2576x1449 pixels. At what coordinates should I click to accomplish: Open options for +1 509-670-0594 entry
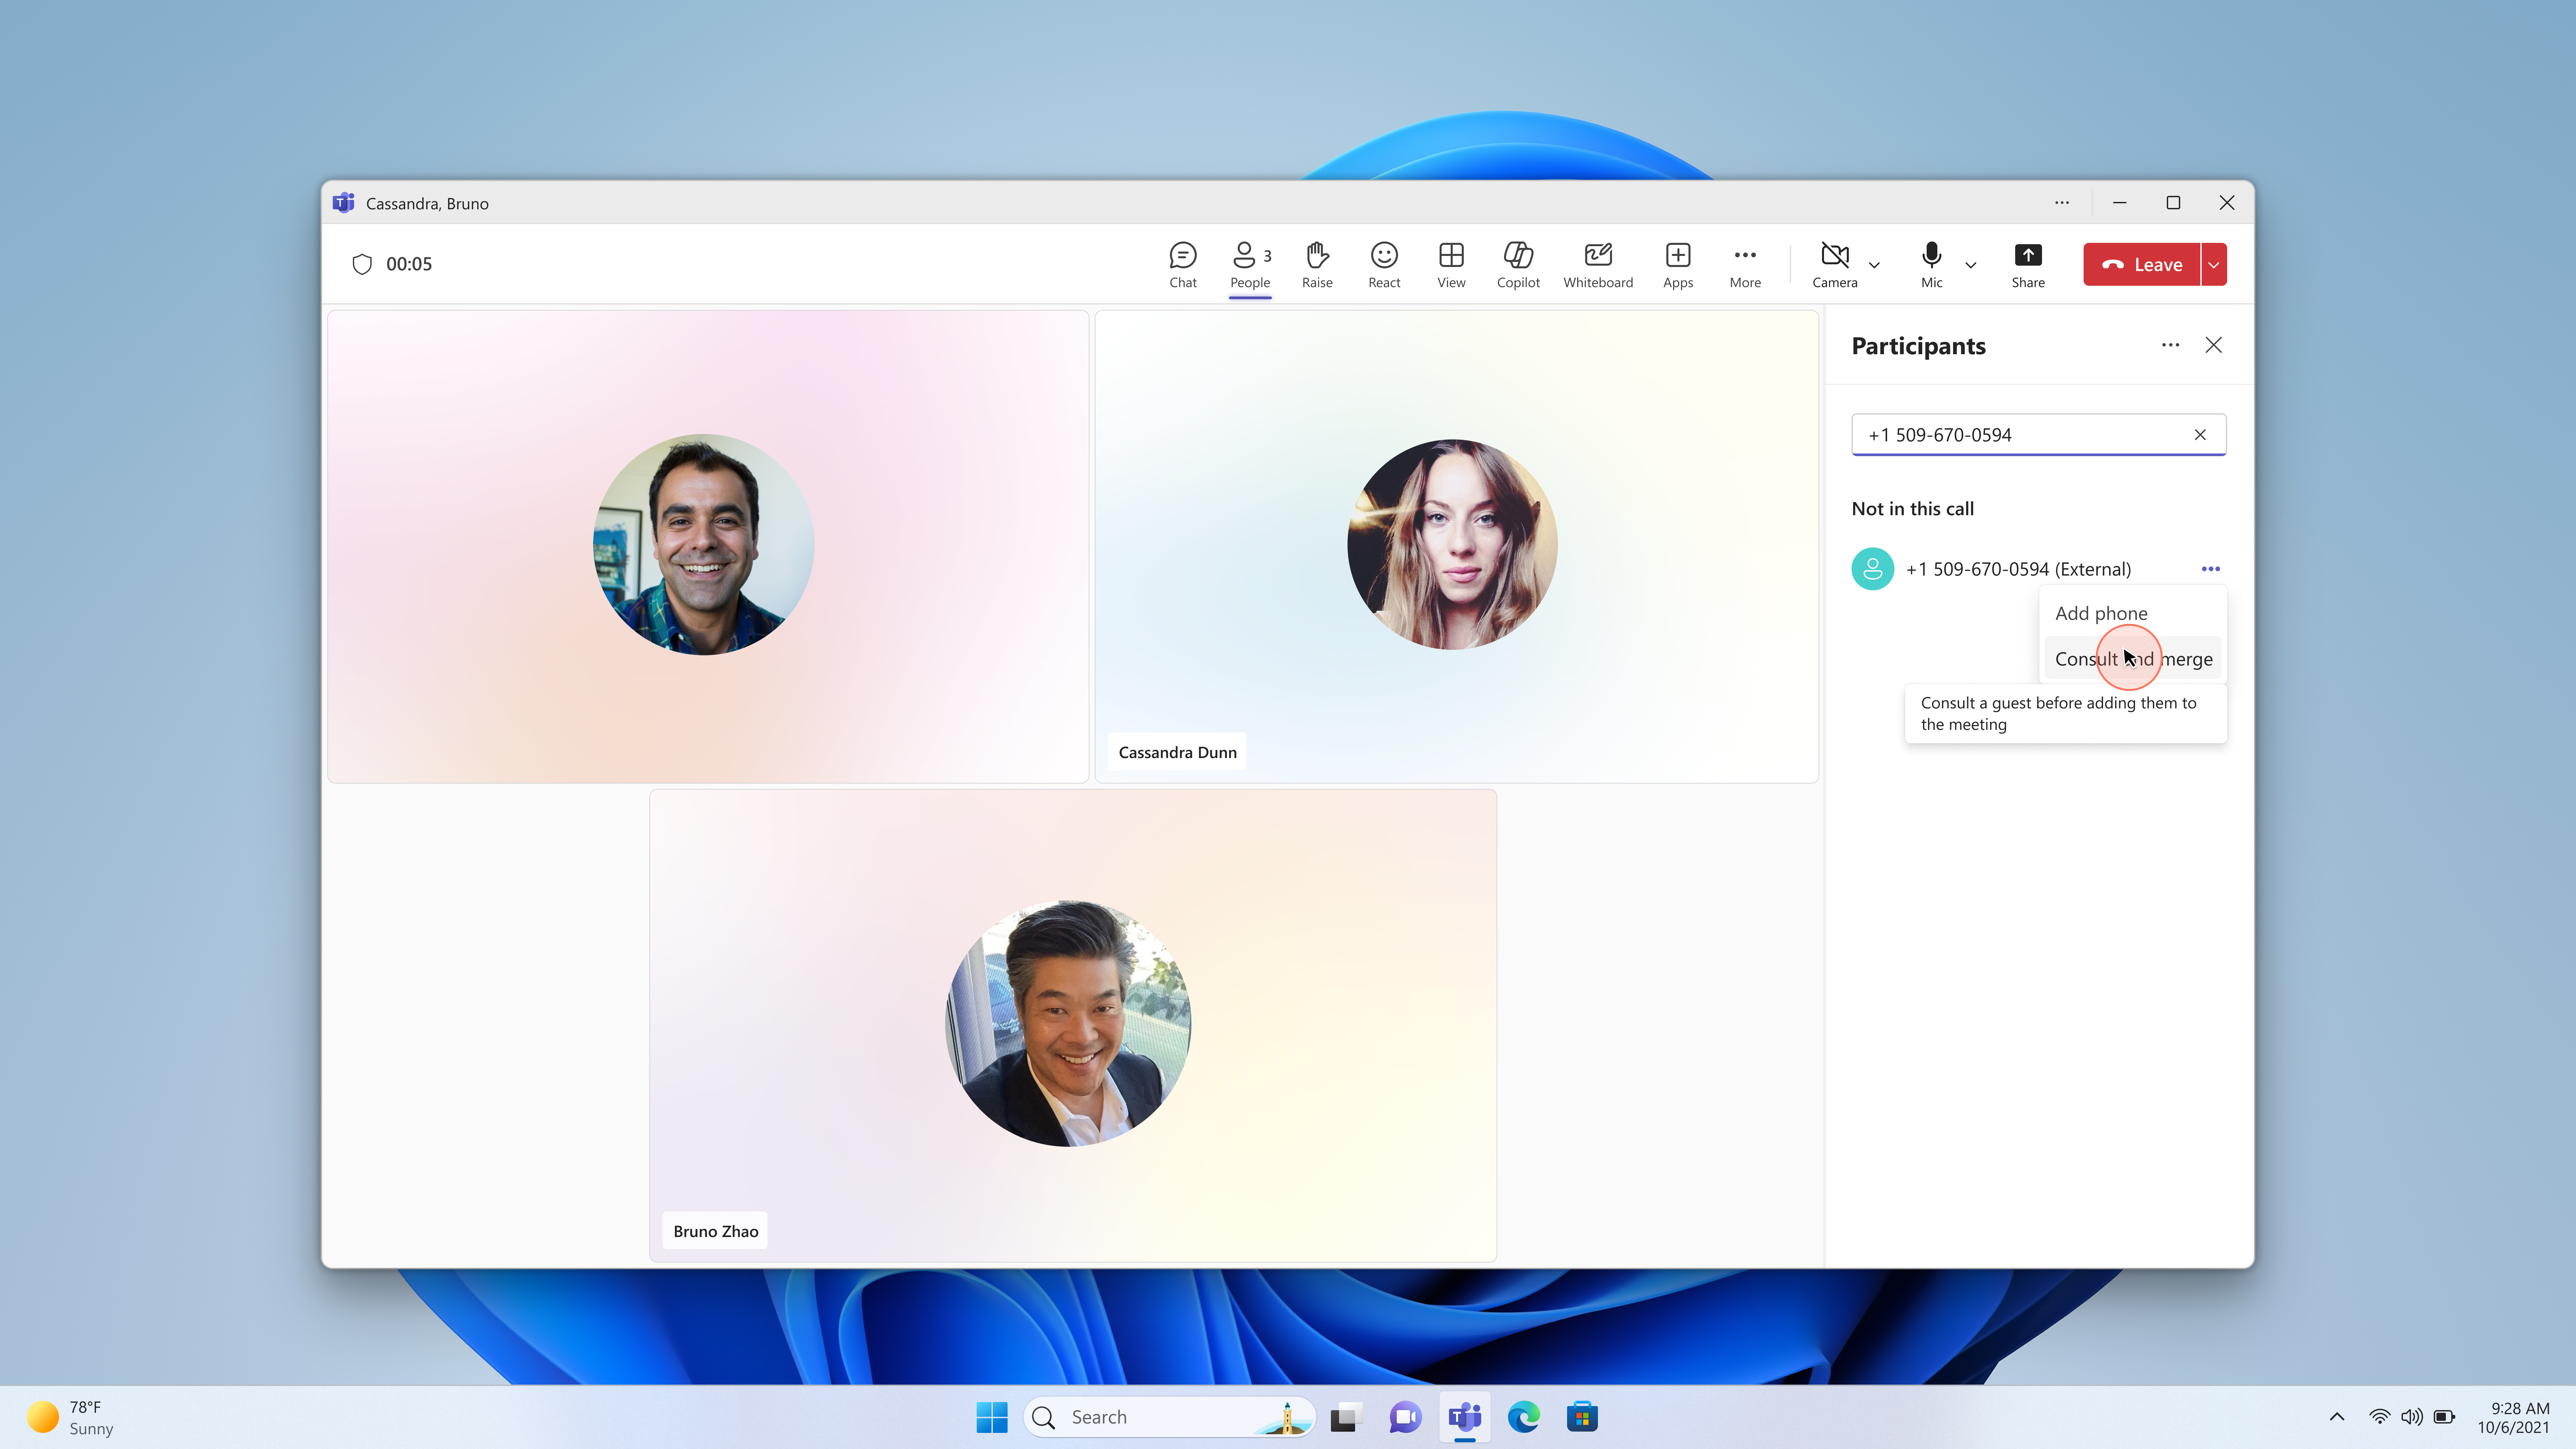pyautogui.click(x=2211, y=569)
